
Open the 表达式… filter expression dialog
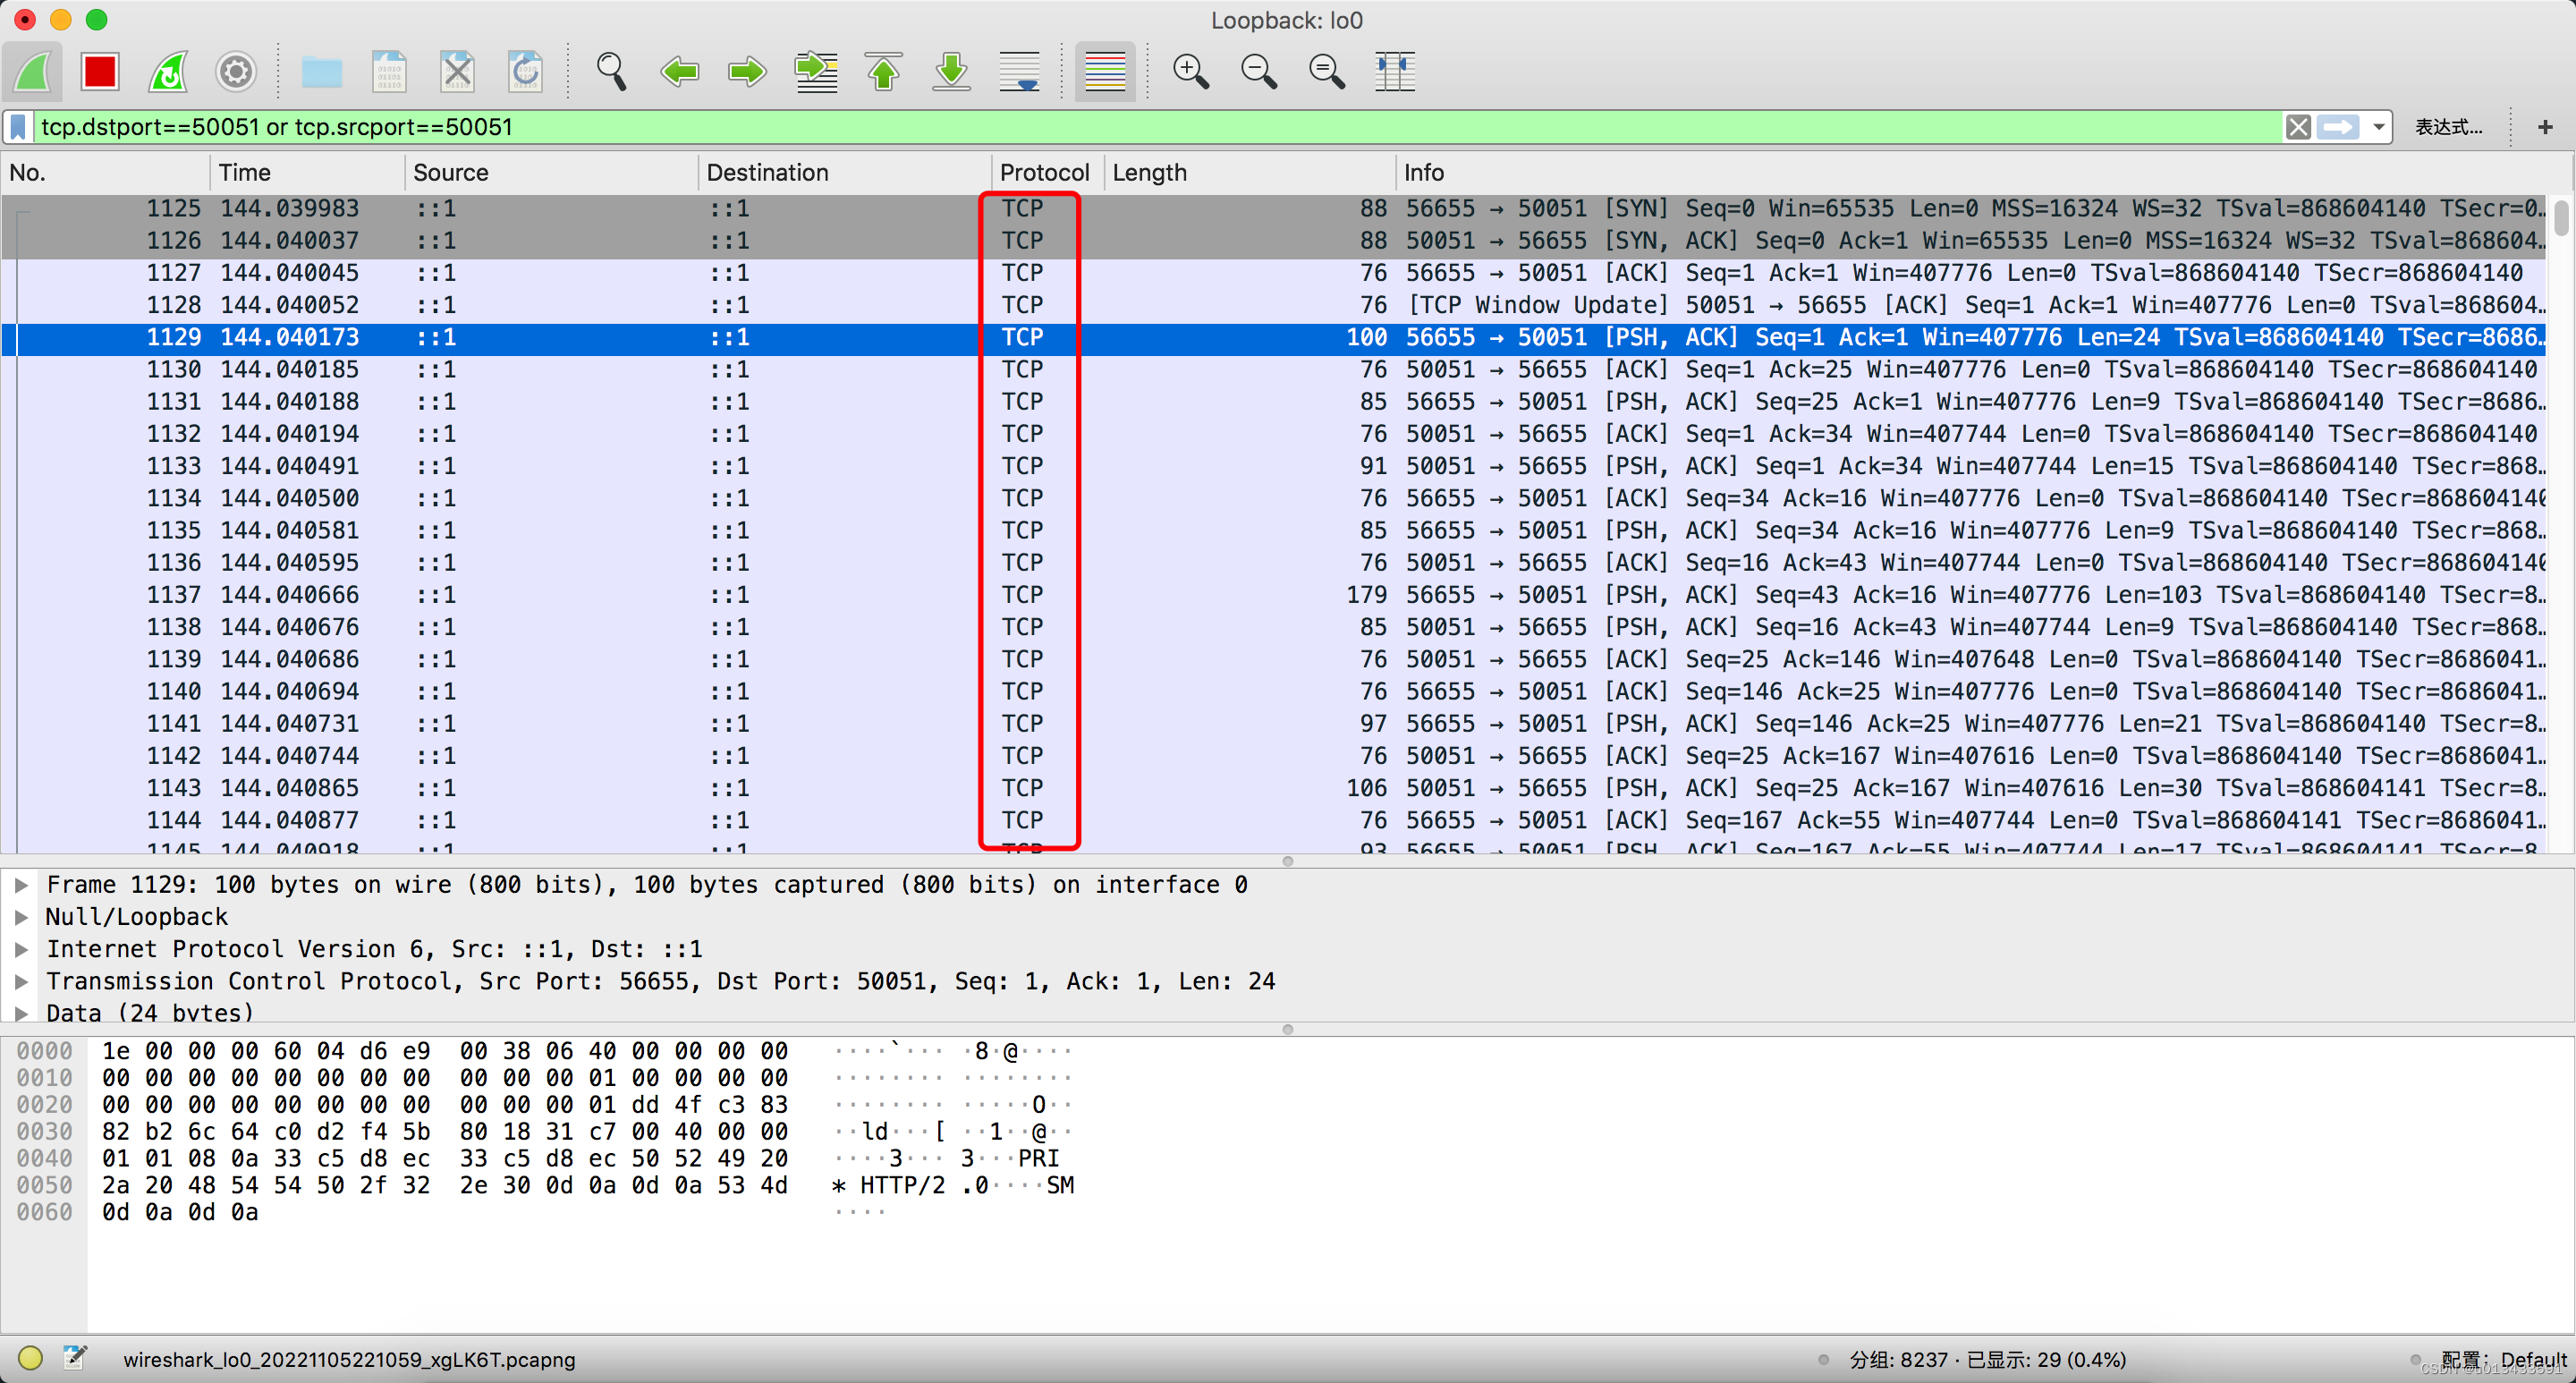click(x=2448, y=127)
